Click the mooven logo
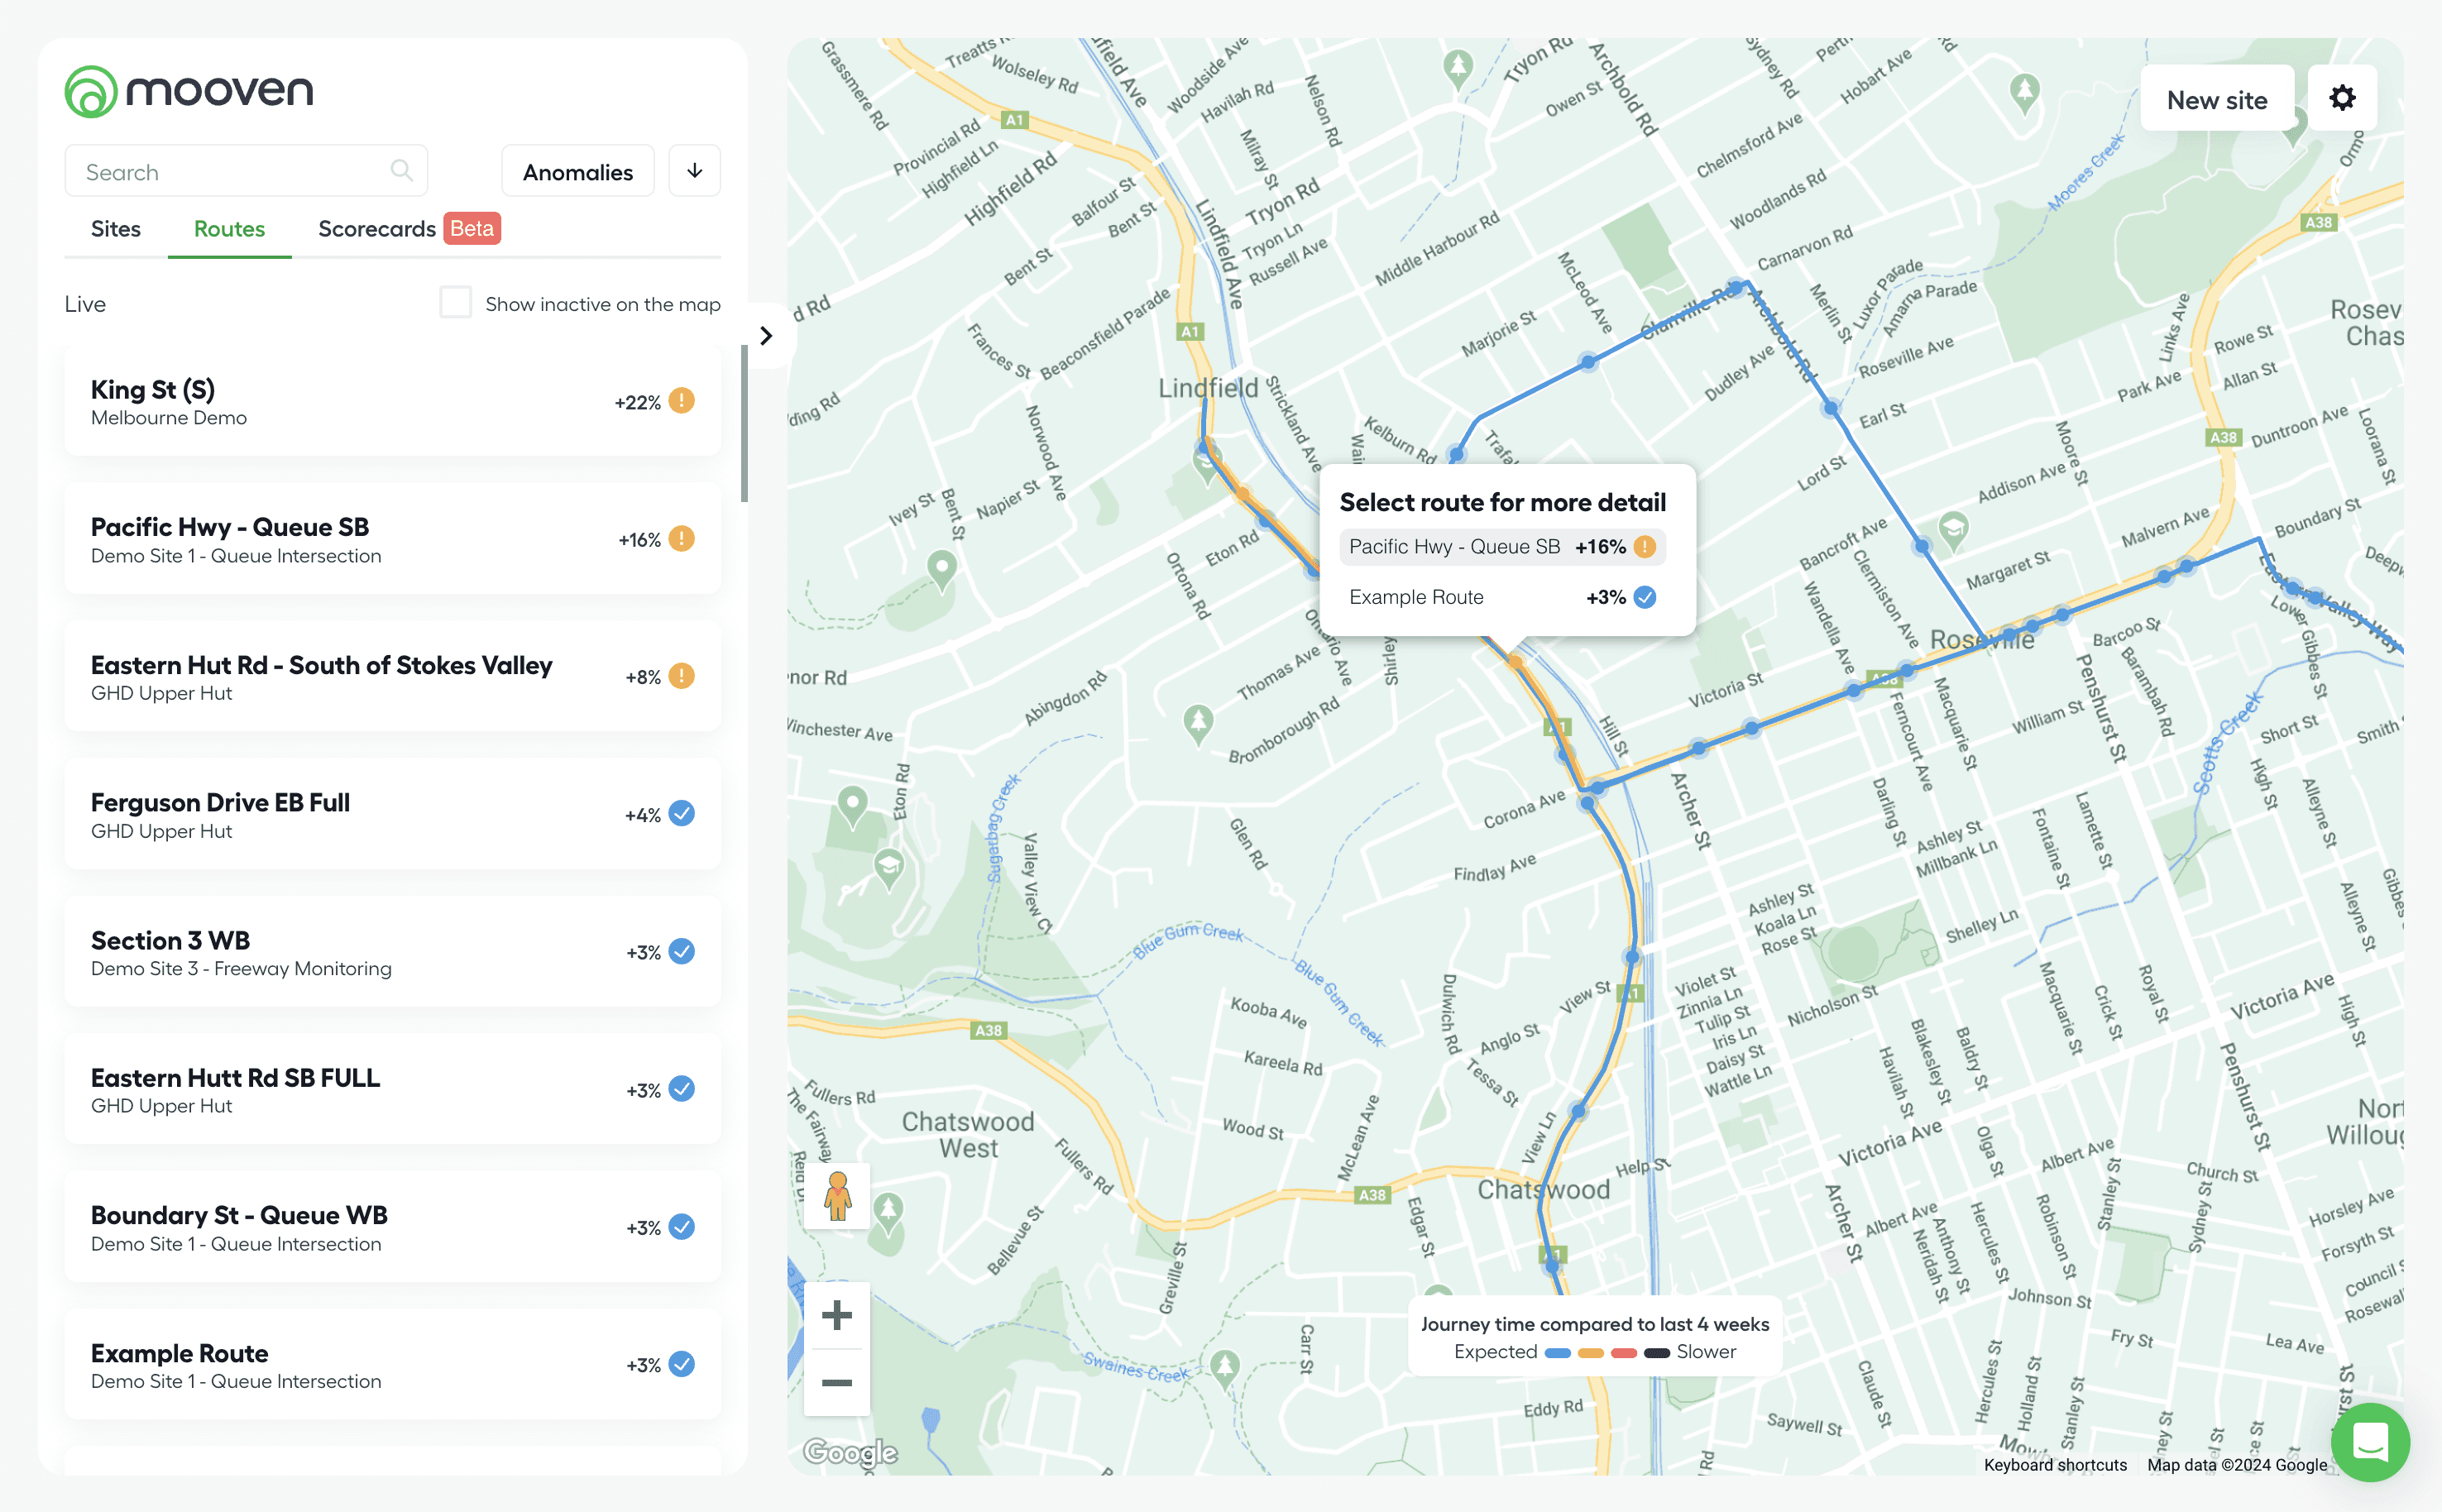Viewport: 2442px width, 1512px height. click(189, 91)
